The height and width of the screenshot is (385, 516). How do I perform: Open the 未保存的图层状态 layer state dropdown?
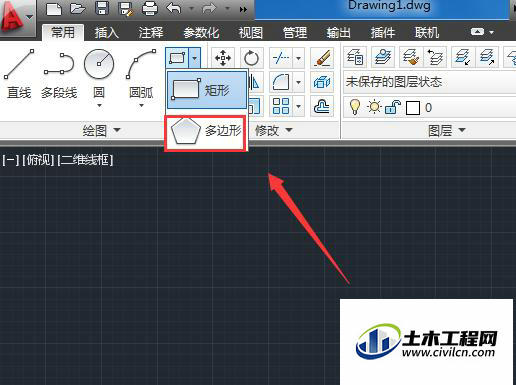[x=430, y=82]
